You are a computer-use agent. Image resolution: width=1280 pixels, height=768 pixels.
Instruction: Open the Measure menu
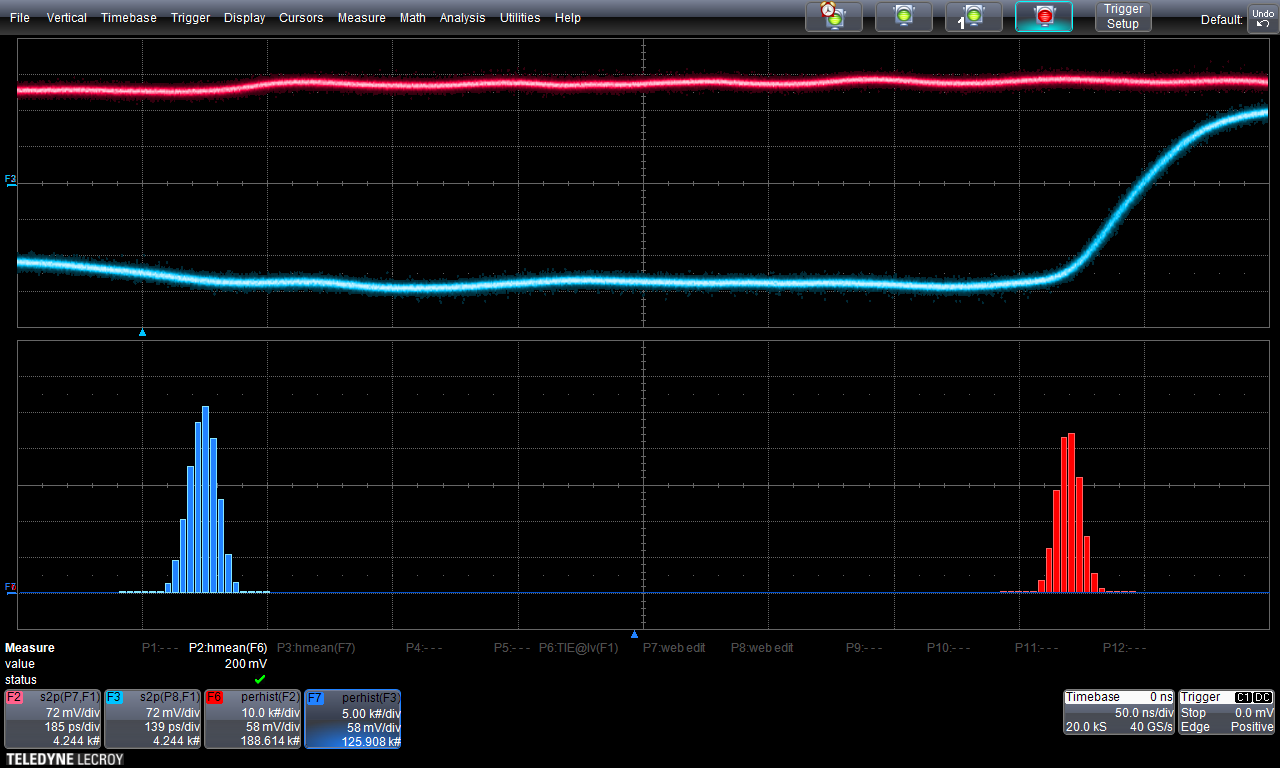tap(362, 18)
